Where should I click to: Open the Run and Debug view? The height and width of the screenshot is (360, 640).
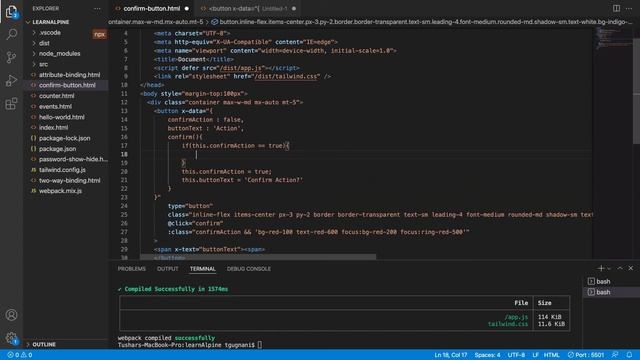[11, 80]
